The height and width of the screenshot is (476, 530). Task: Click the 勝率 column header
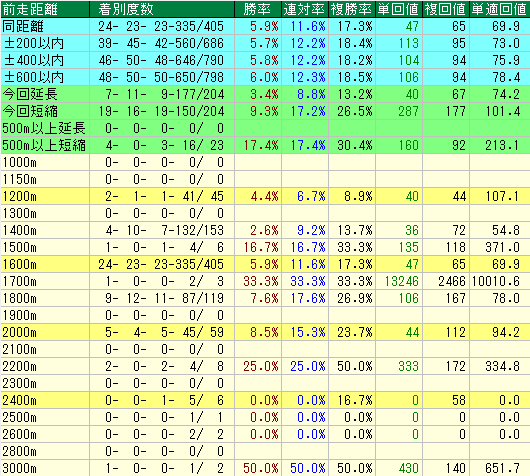click(258, 9)
